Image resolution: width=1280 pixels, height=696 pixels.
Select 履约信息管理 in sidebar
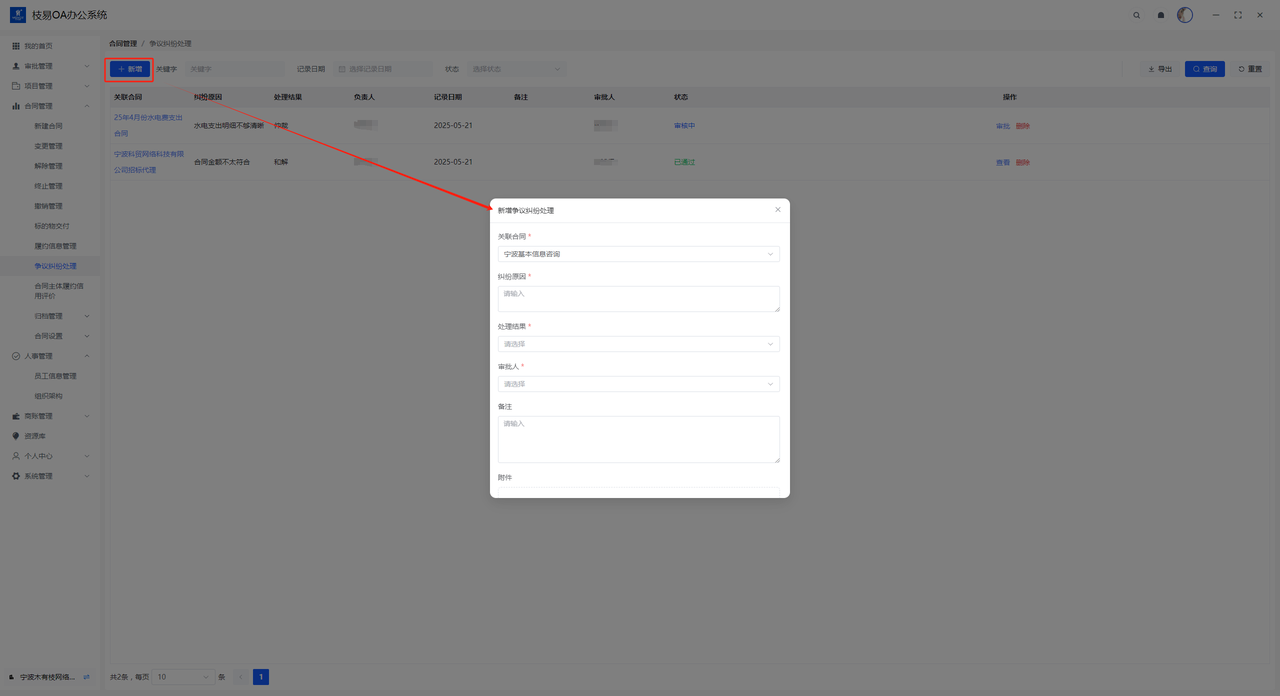[x=55, y=246]
